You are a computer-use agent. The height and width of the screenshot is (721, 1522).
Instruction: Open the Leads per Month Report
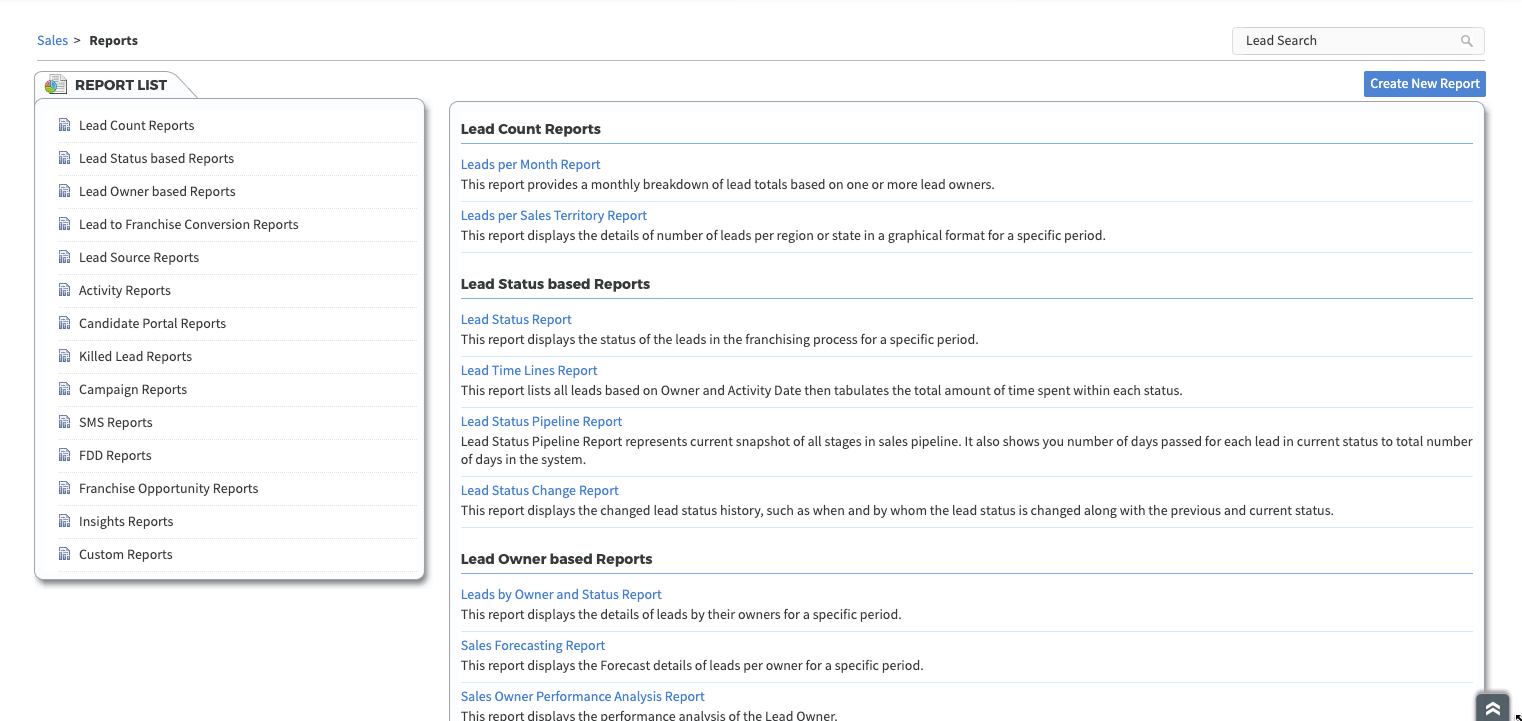(x=530, y=164)
